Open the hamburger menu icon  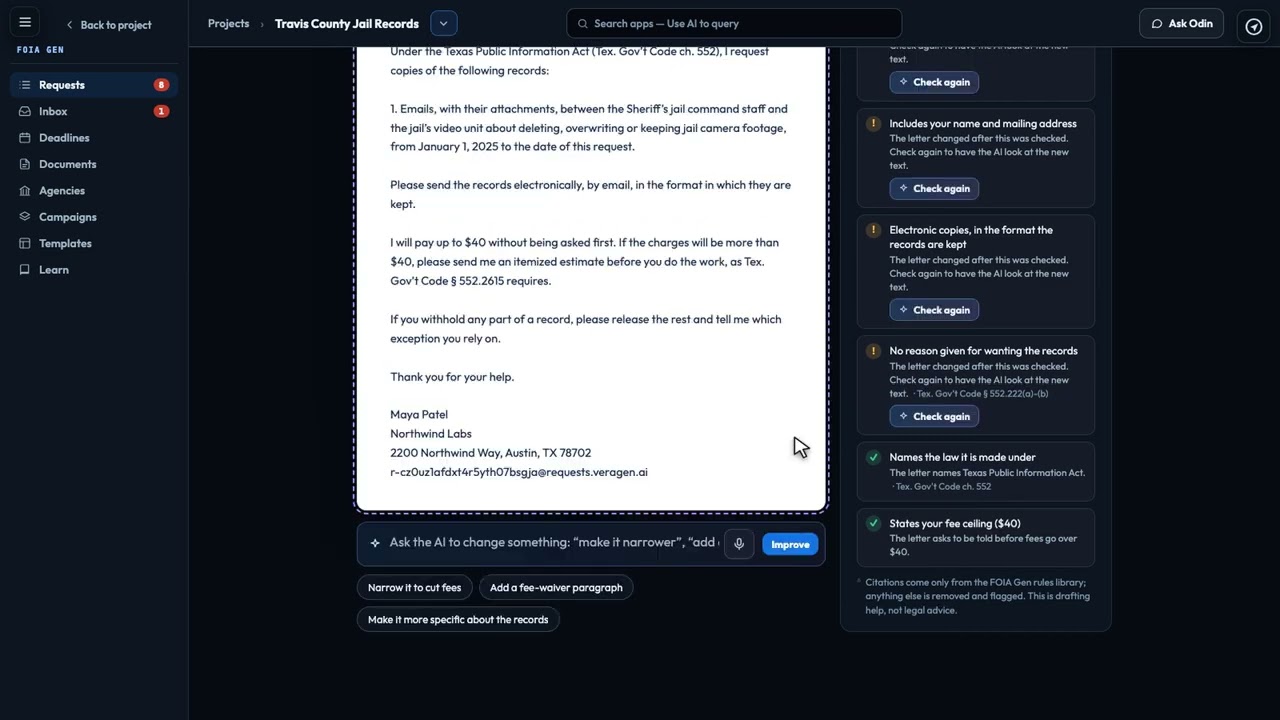tap(25, 22)
